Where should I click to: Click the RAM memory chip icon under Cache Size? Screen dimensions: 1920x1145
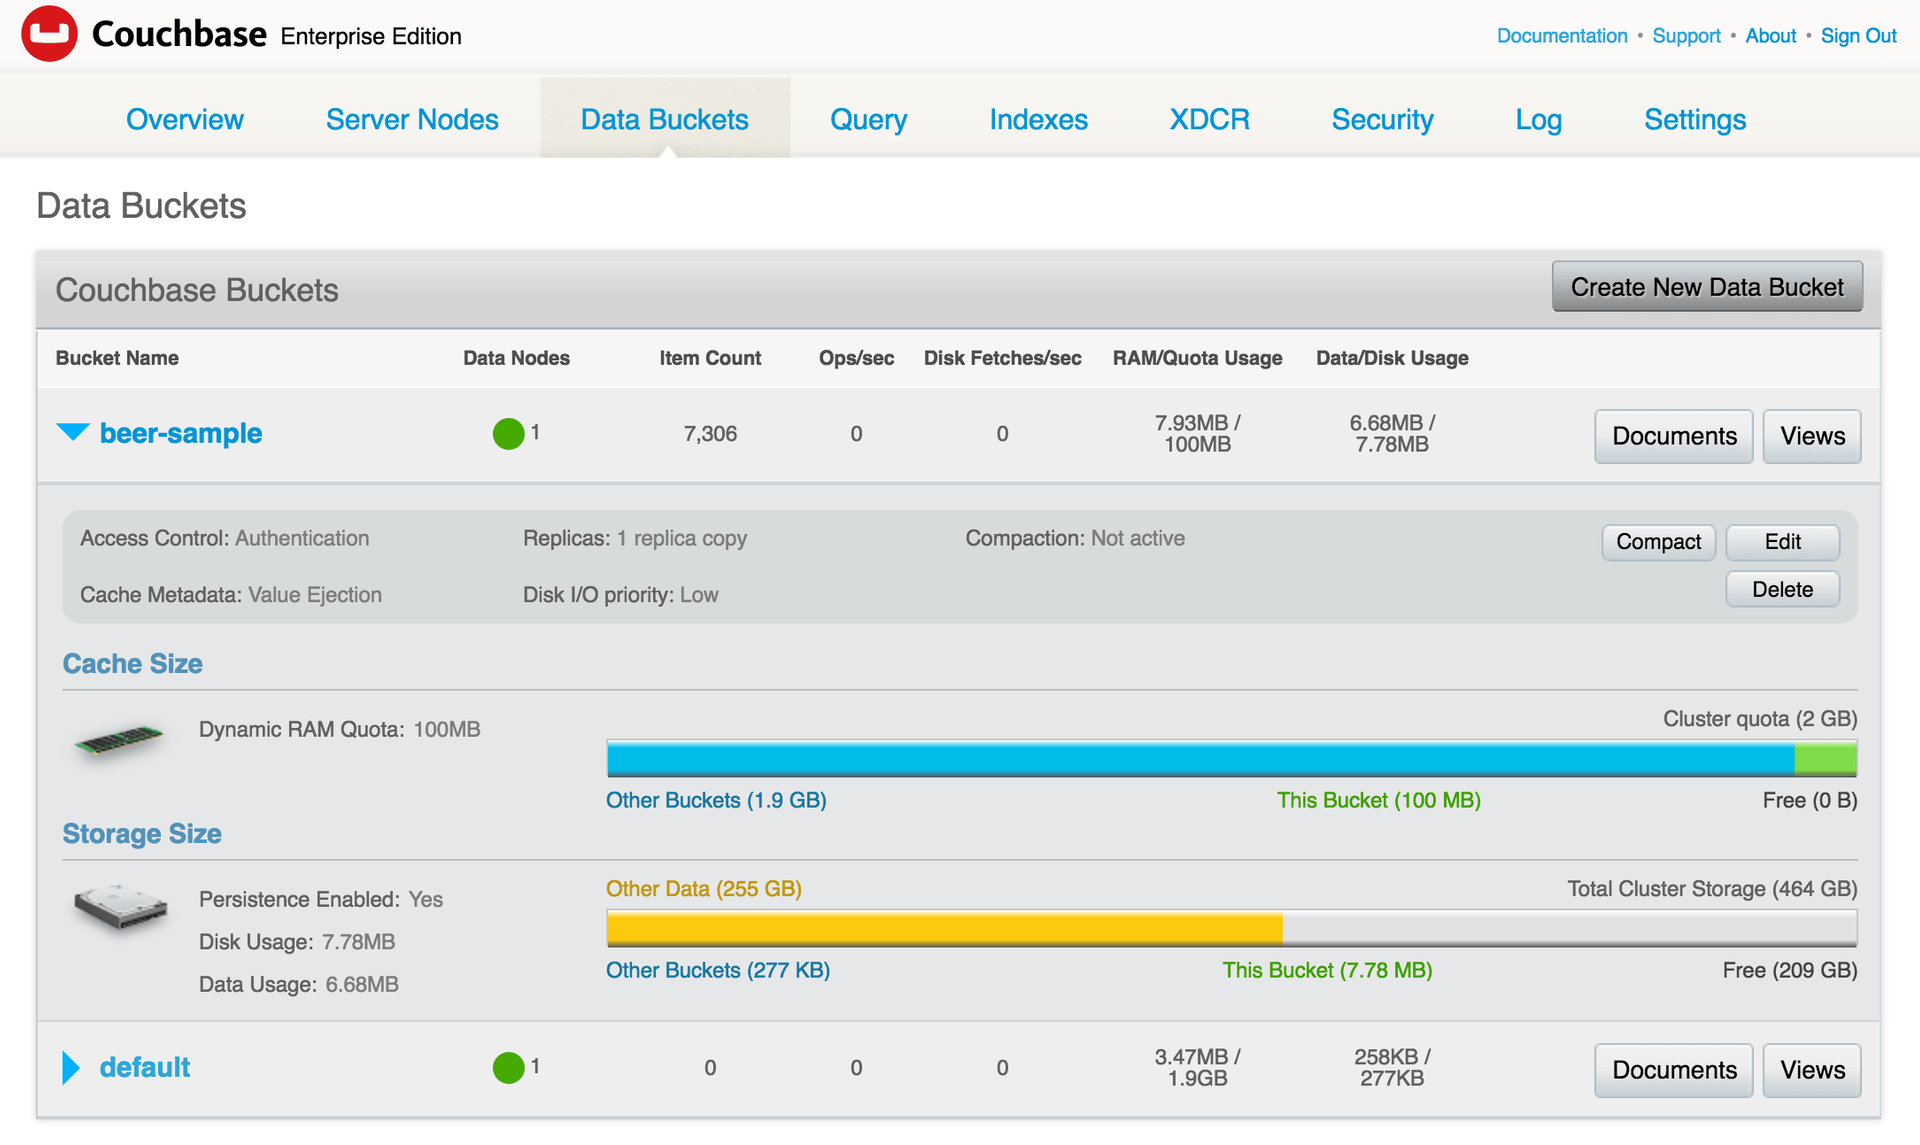[x=120, y=741]
